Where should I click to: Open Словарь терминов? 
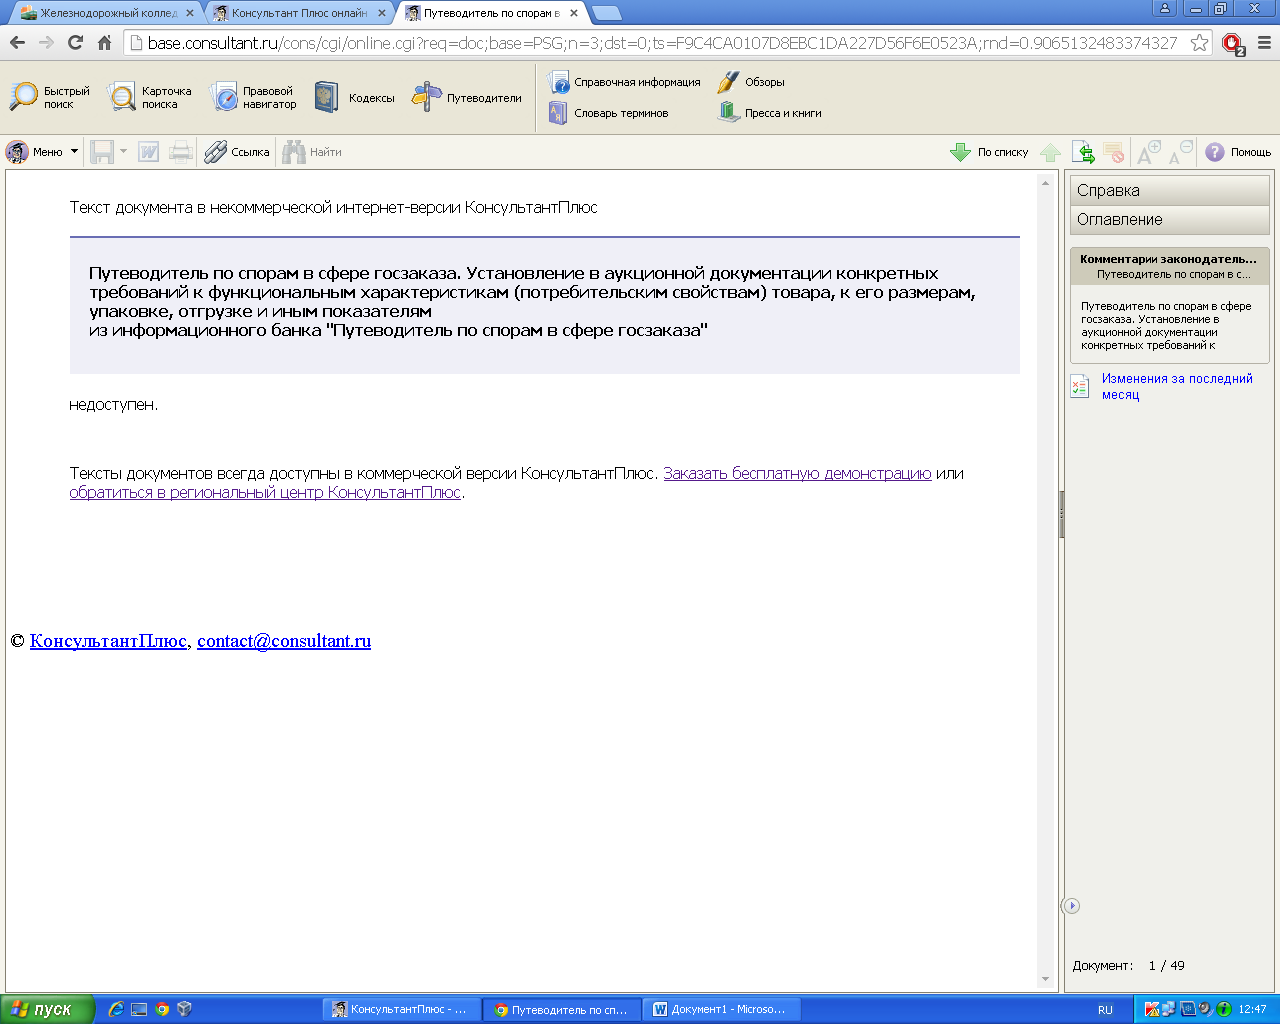(608, 113)
